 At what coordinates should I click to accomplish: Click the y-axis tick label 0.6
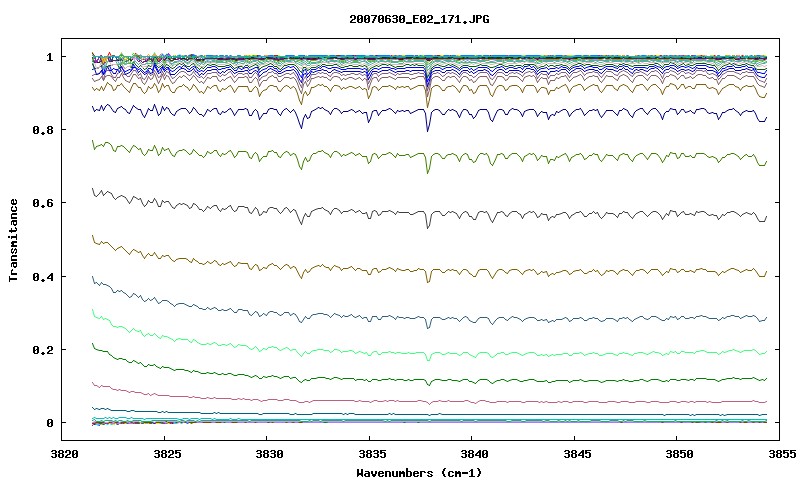click(43, 203)
